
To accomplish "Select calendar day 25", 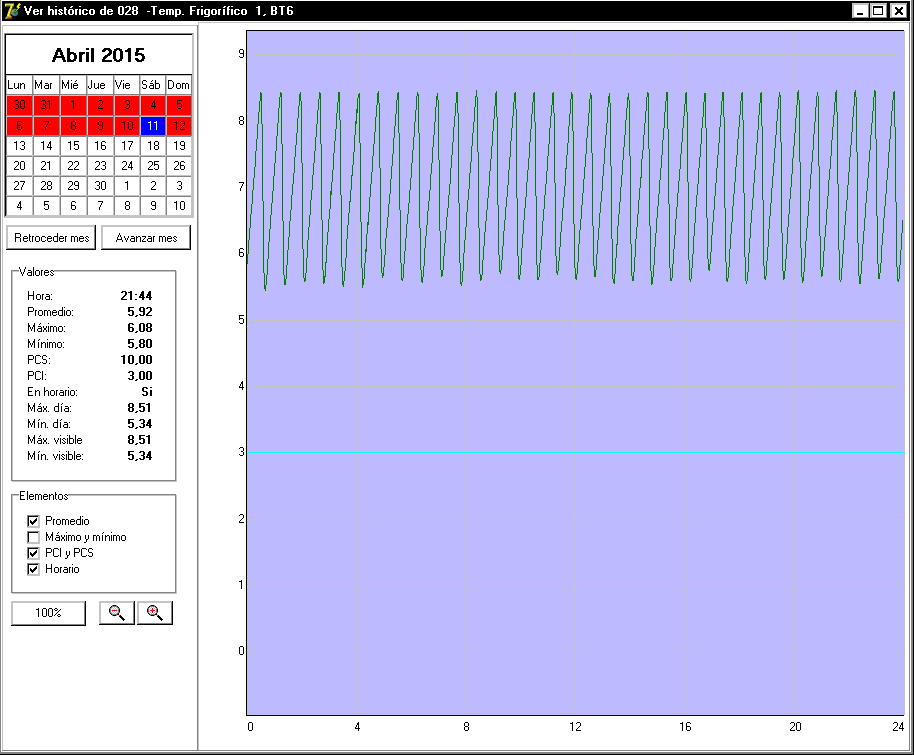I will [153, 166].
